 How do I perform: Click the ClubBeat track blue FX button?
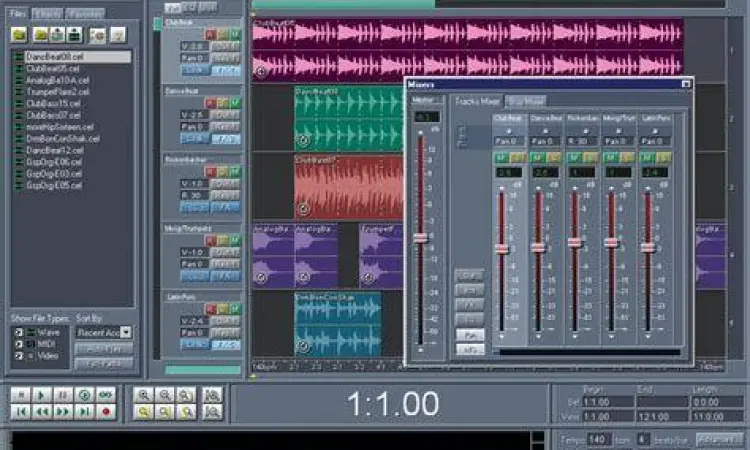[226, 70]
